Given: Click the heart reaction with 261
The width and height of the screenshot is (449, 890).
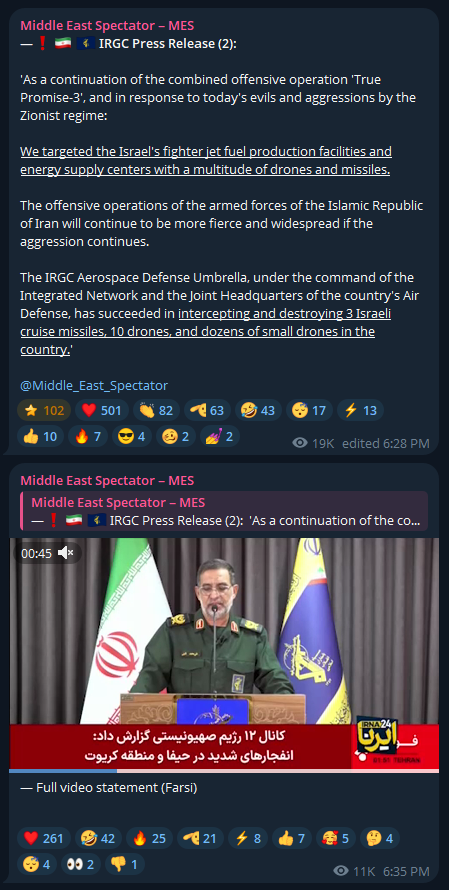Looking at the screenshot, I should [44, 838].
